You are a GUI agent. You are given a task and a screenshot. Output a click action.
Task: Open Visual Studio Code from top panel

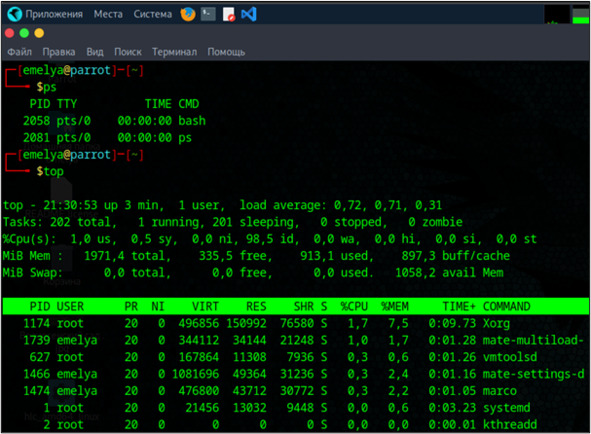[249, 14]
